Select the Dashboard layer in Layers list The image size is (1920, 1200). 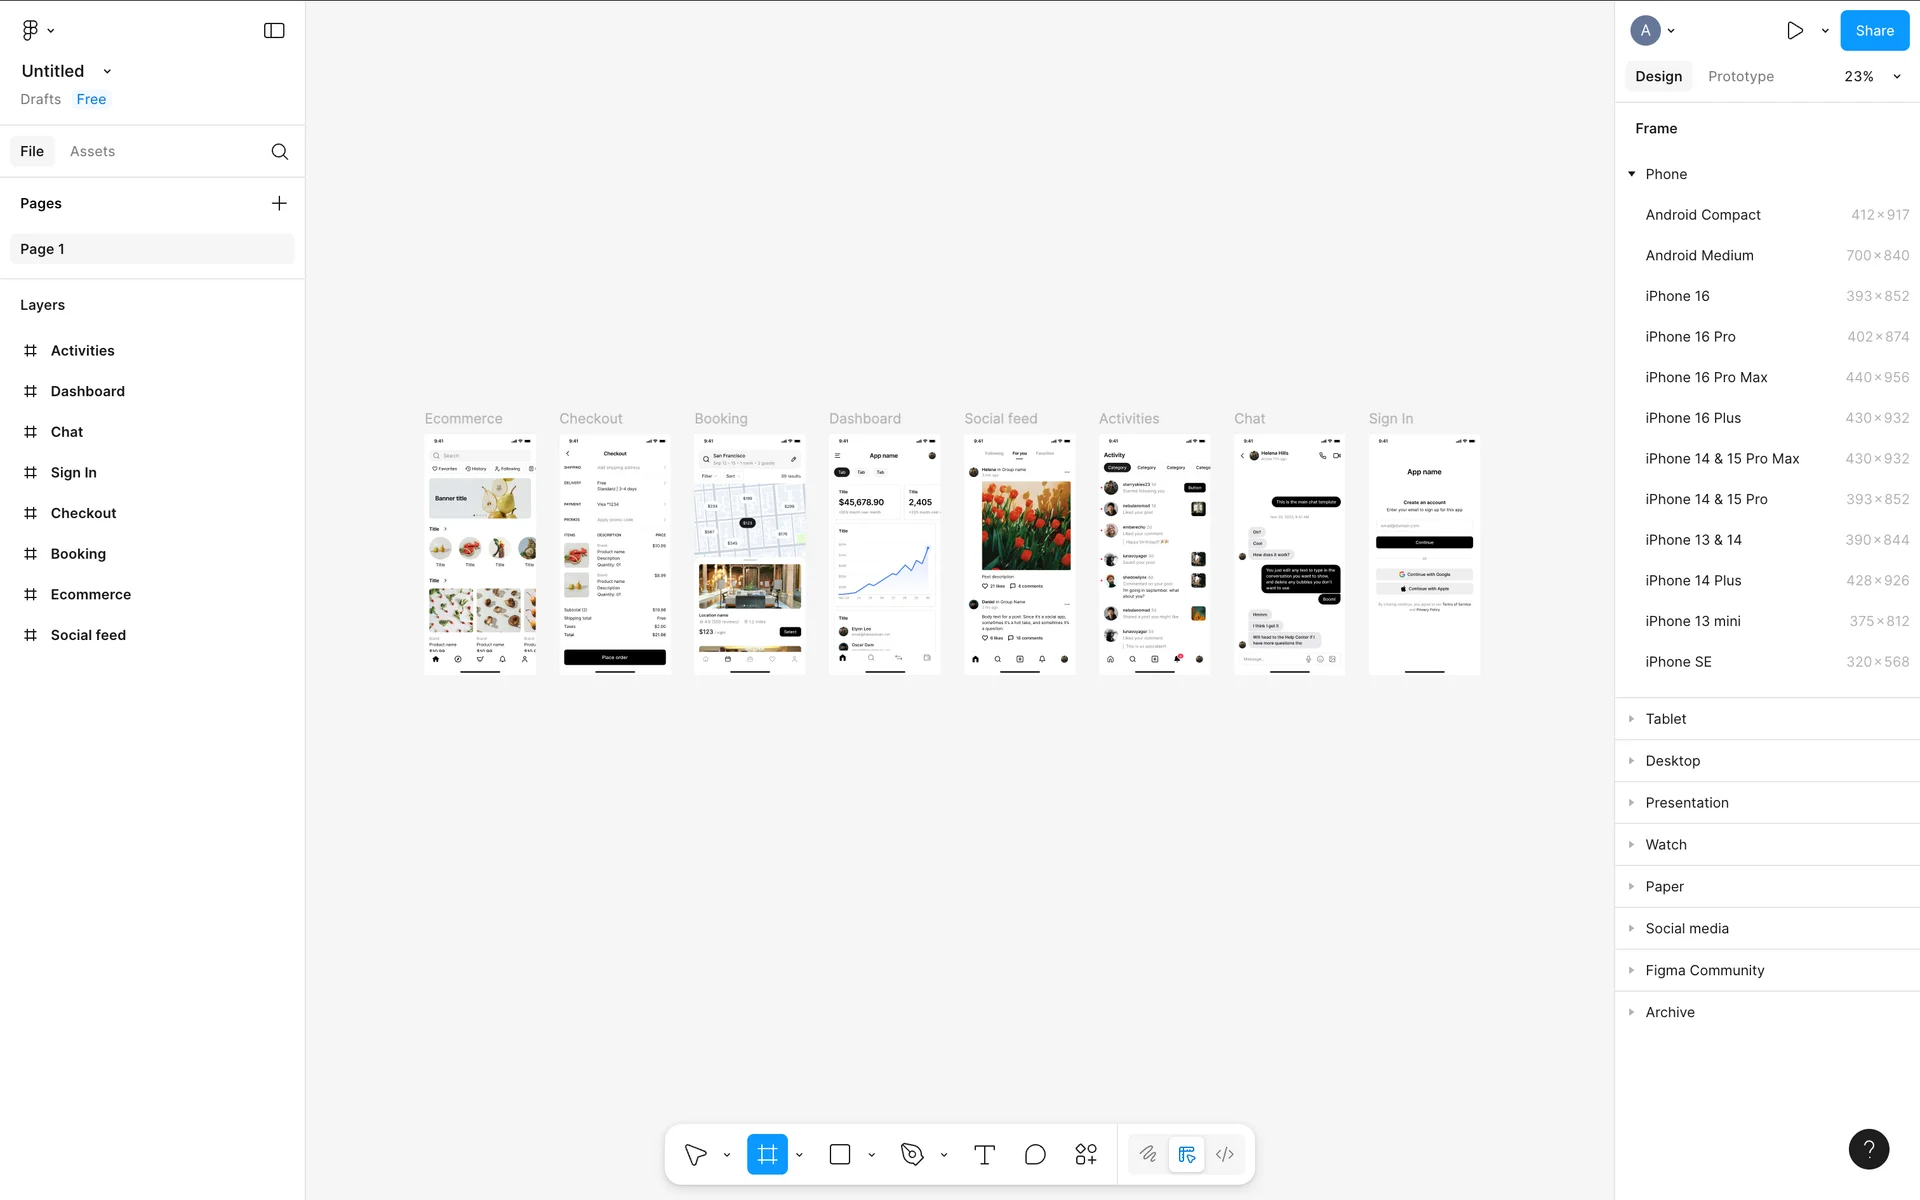pyautogui.click(x=88, y=391)
